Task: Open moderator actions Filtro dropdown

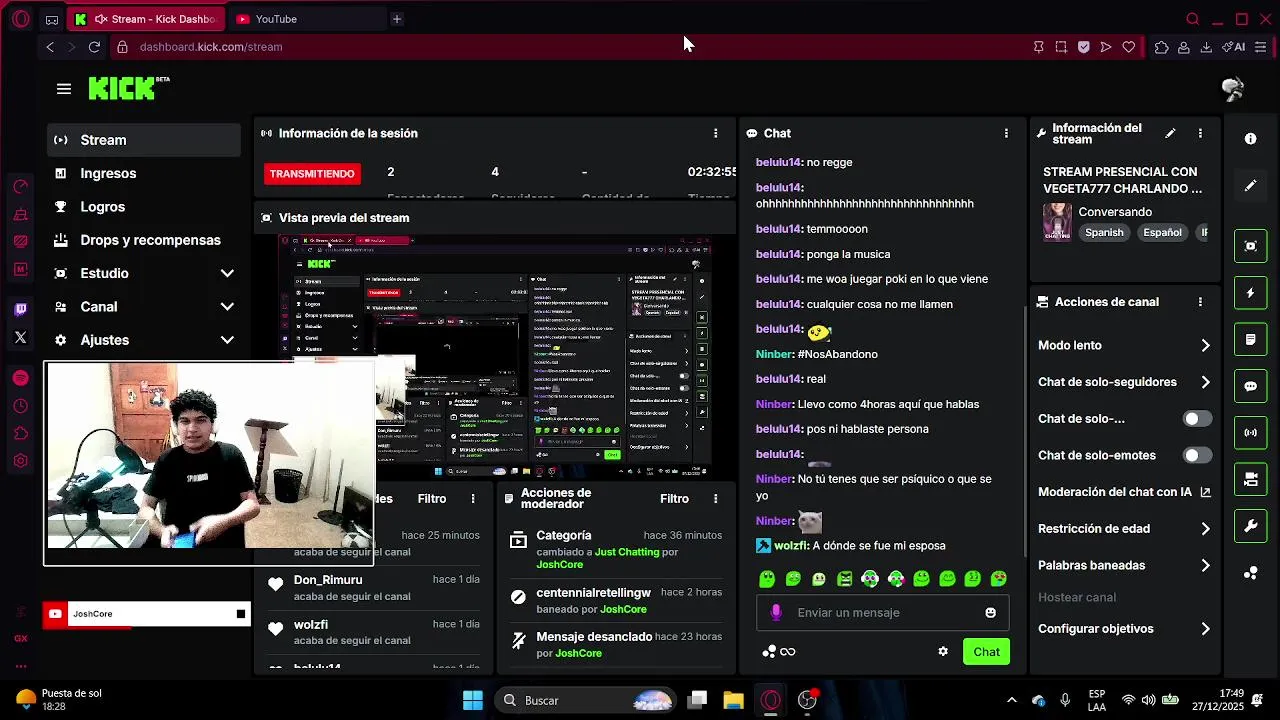Action: point(674,499)
